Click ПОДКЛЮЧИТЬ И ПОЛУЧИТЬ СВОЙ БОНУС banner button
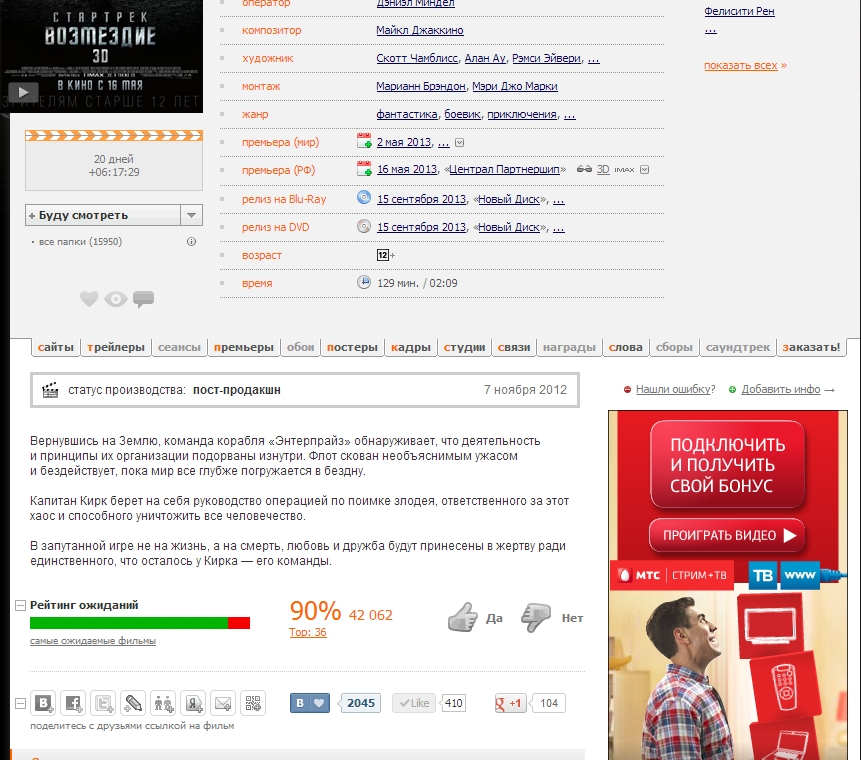 728,465
